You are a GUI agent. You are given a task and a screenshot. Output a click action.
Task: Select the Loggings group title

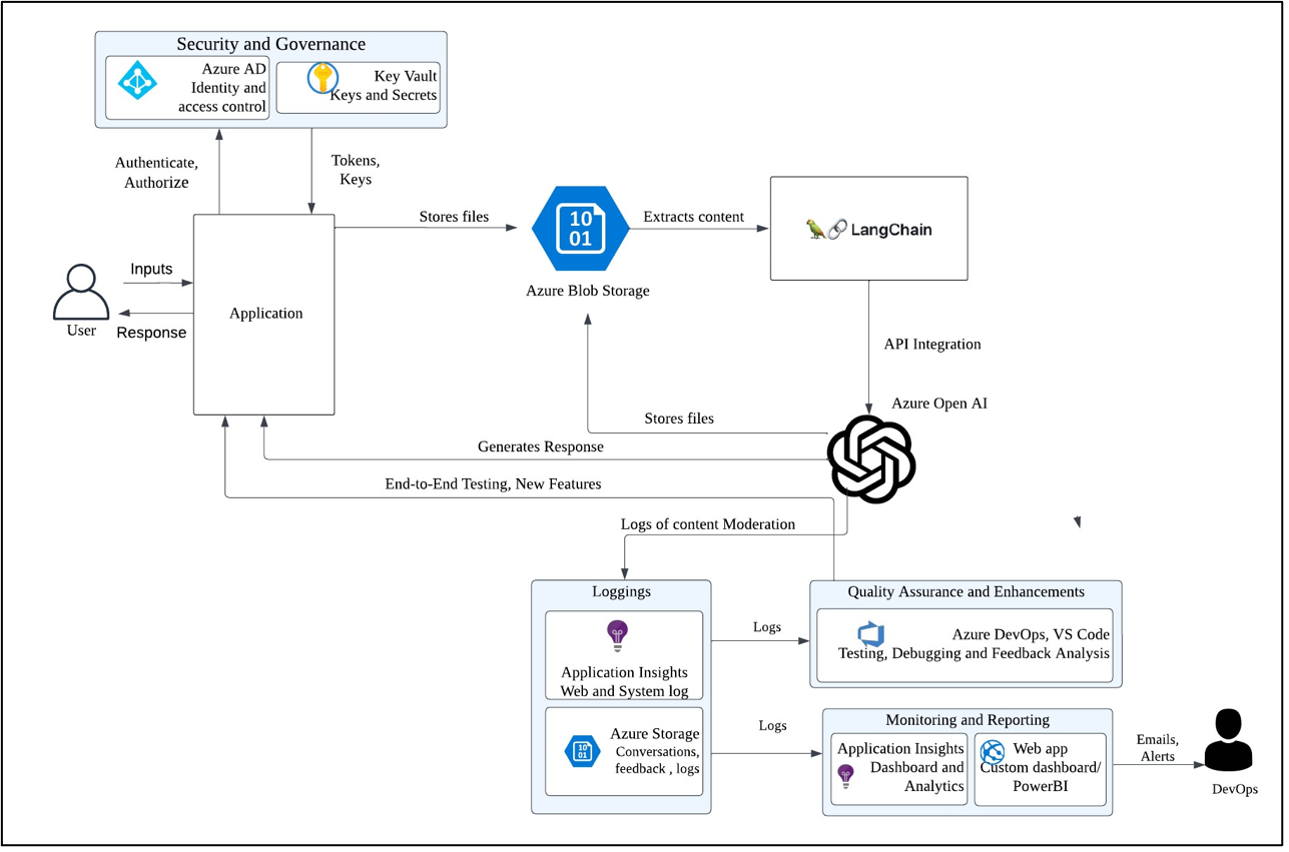coord(621,591)
